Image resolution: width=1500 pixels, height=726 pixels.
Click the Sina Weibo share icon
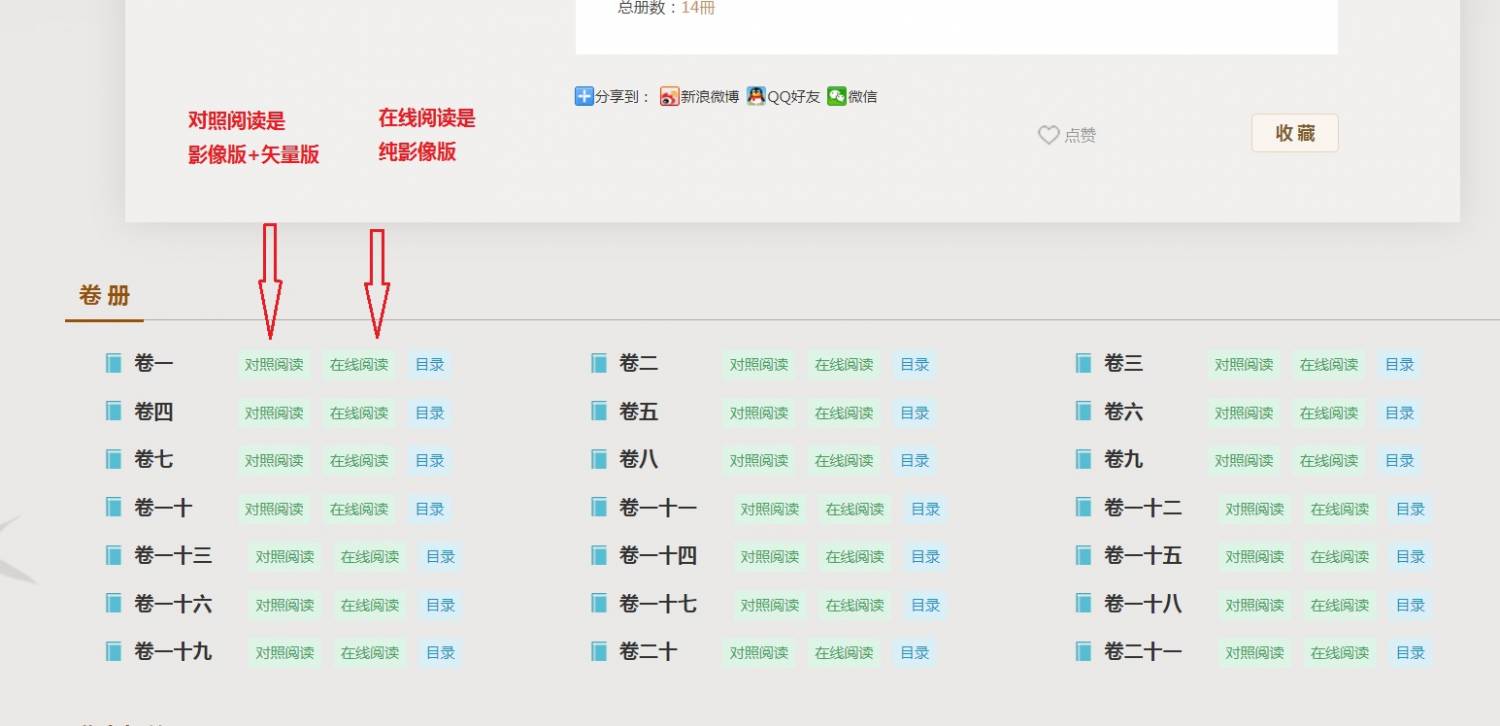click(x=669, y=97)
